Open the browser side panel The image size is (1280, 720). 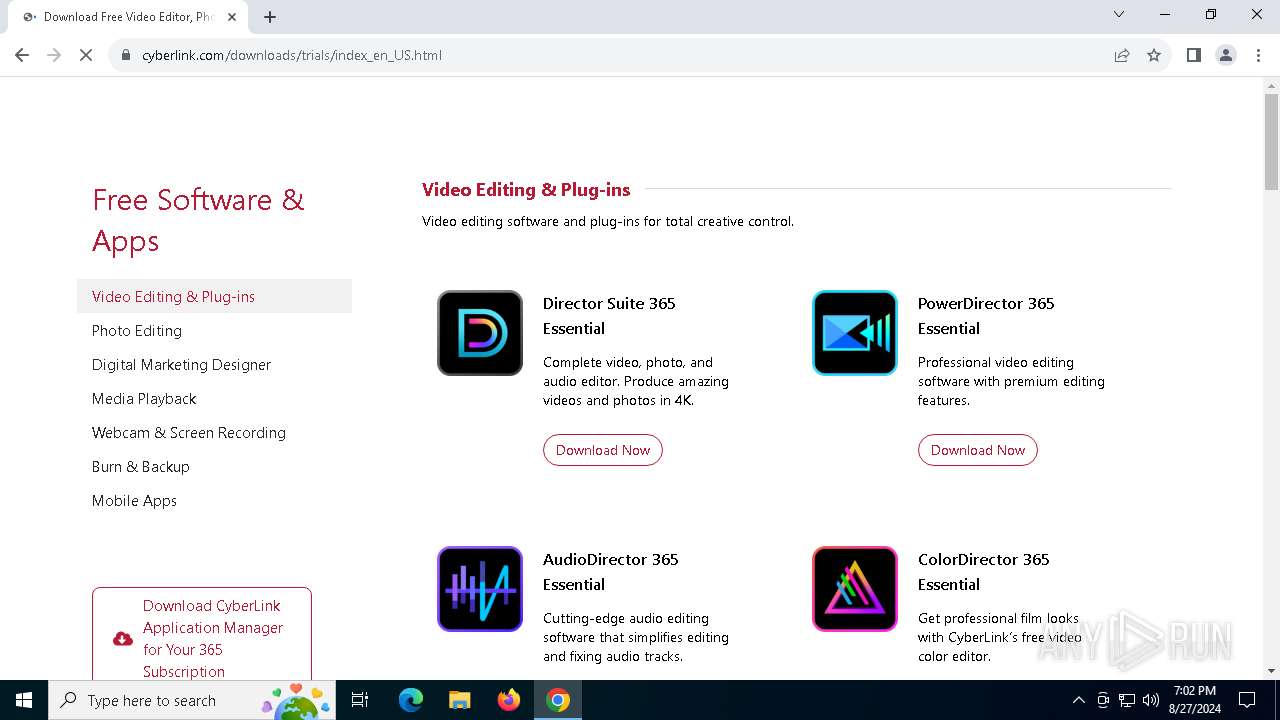pos(1193,55)
